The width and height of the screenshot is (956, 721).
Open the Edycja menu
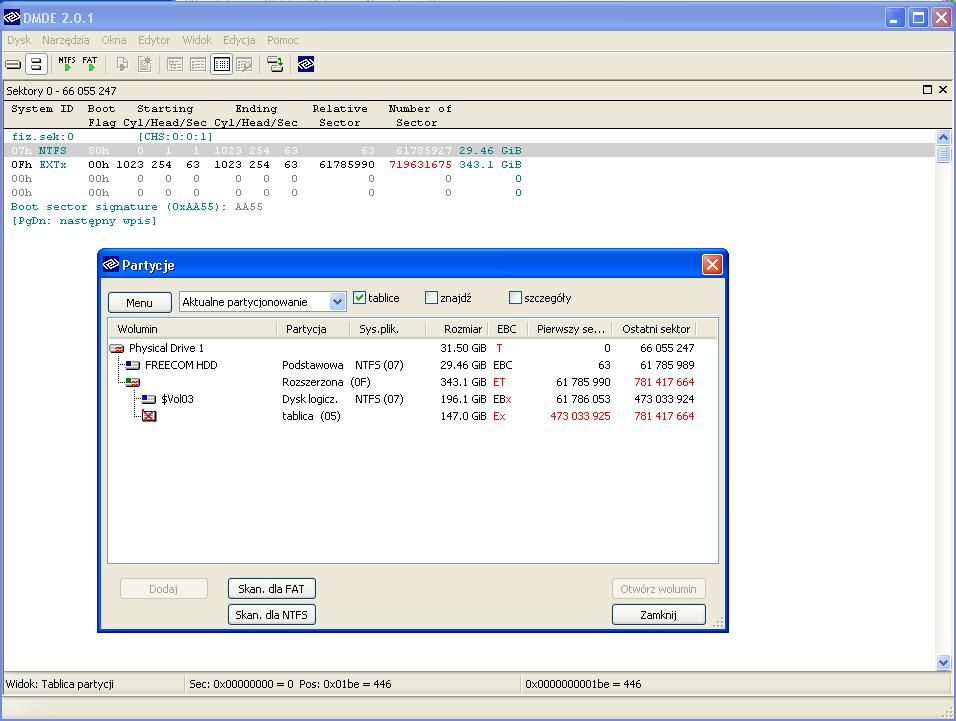(x=239, y=40)
